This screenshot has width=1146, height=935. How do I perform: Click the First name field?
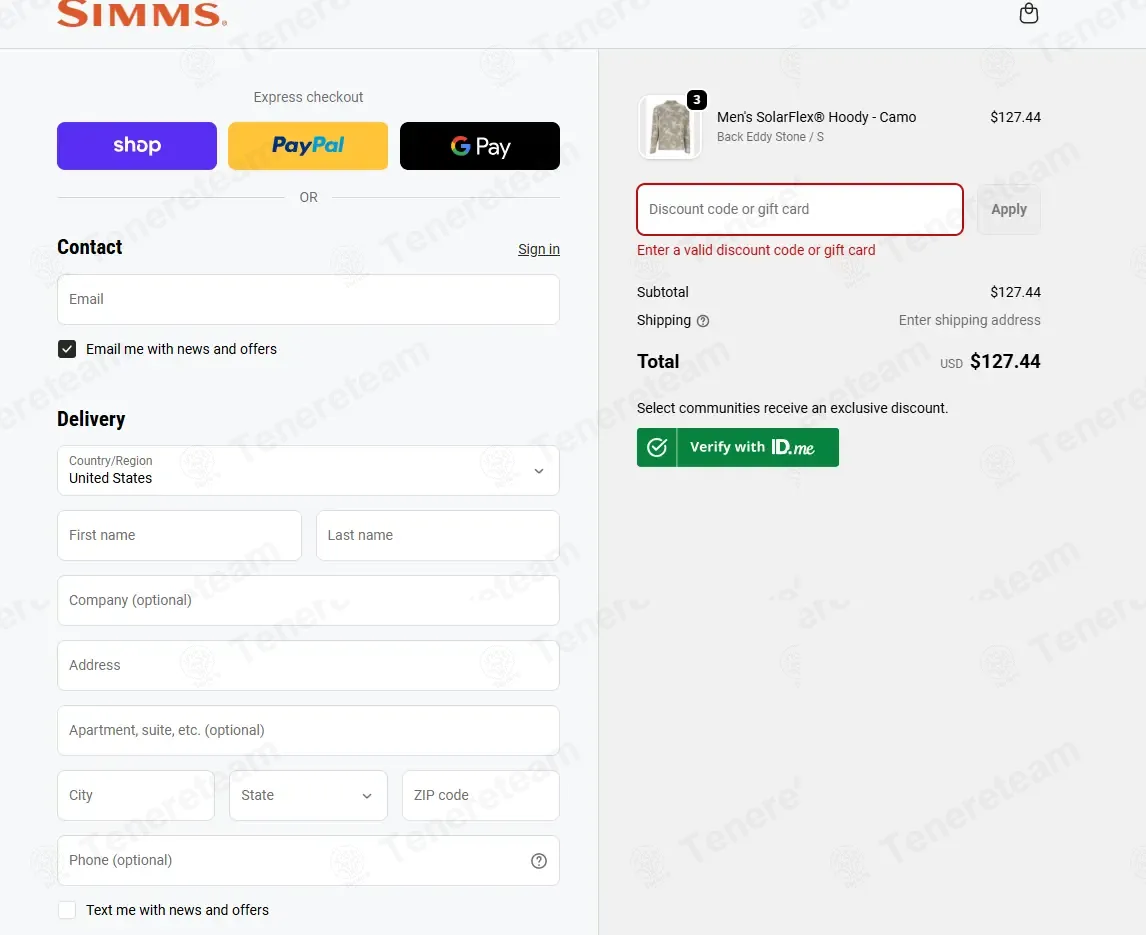pos(179,535)
